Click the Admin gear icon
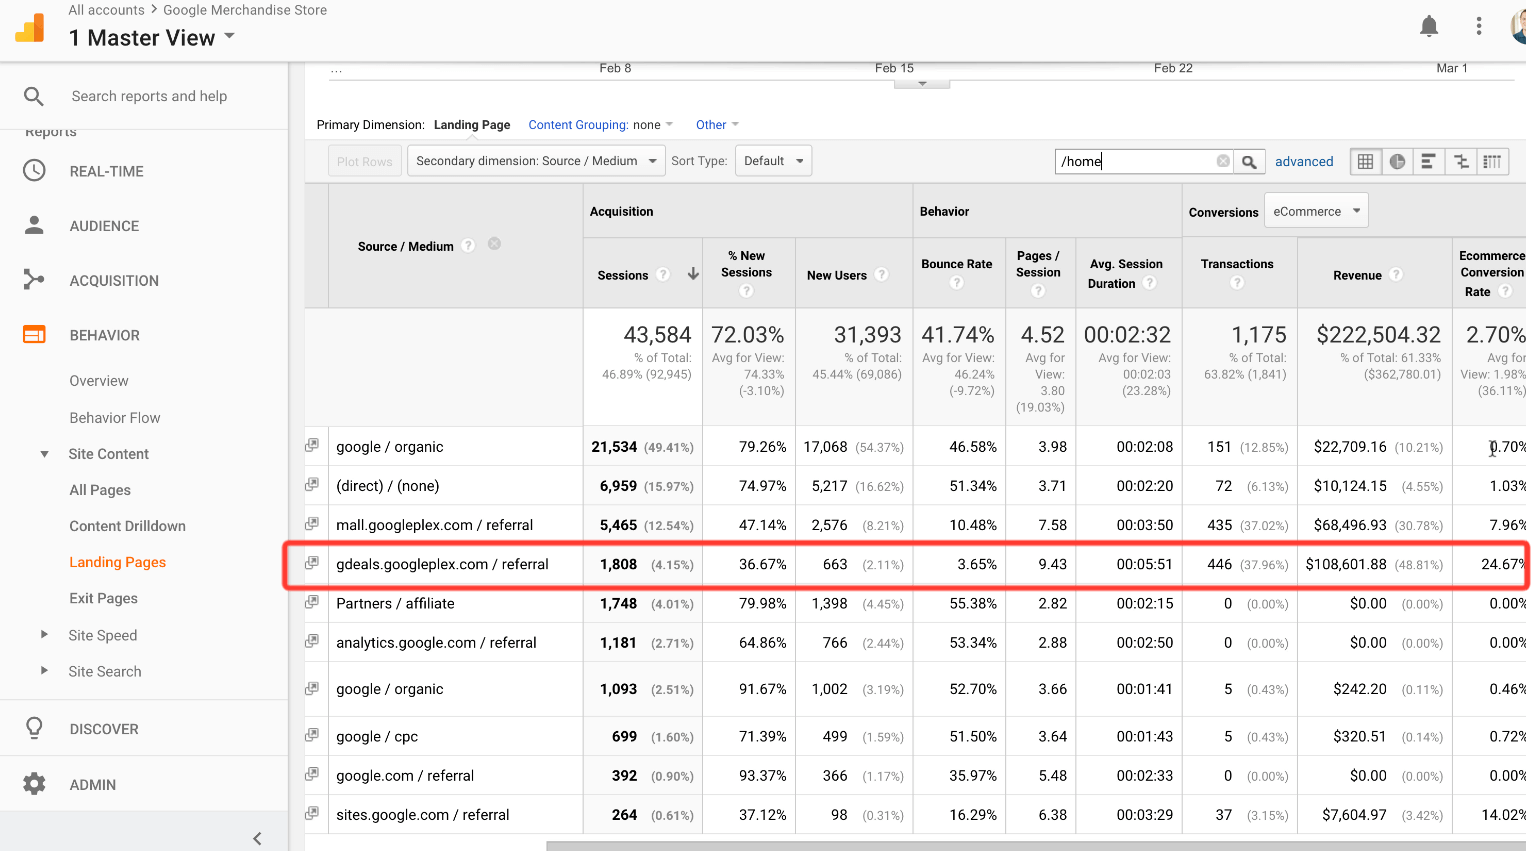The width and height of the screenshot is (1531, 851). click(34, 784)
